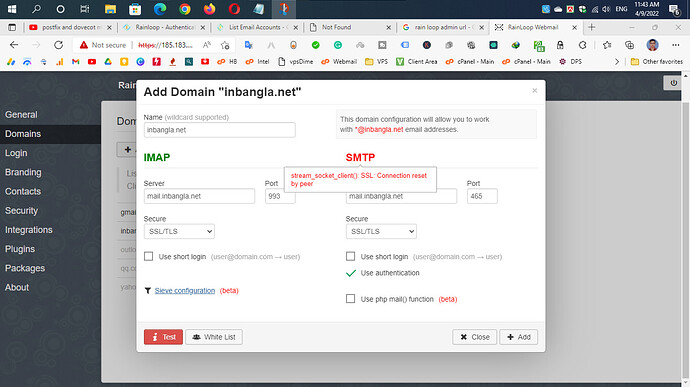Open Contacts in admin sidebar
This screenshot has width=690, height=387.
pos(23,192)
